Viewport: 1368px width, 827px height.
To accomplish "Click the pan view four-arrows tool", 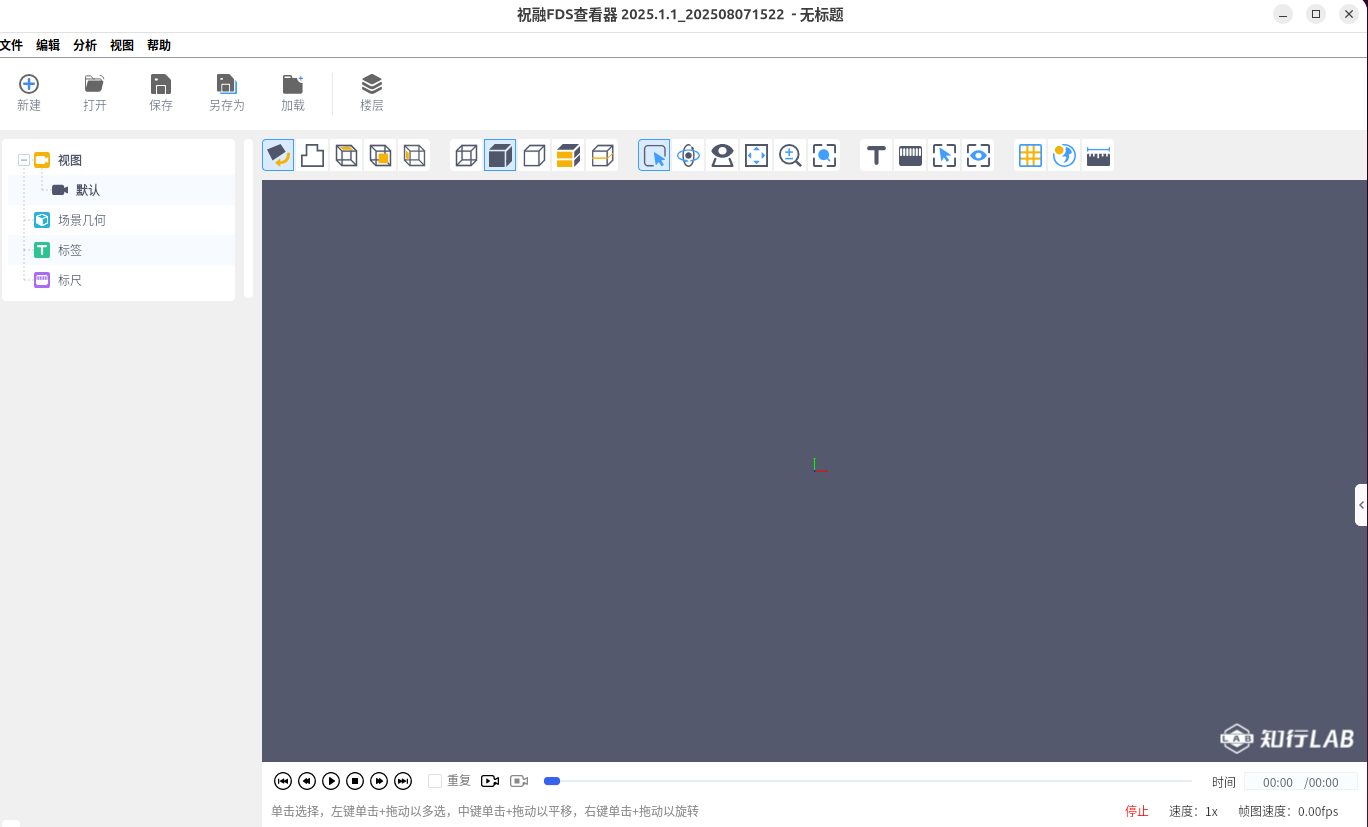I will point(756,155).
